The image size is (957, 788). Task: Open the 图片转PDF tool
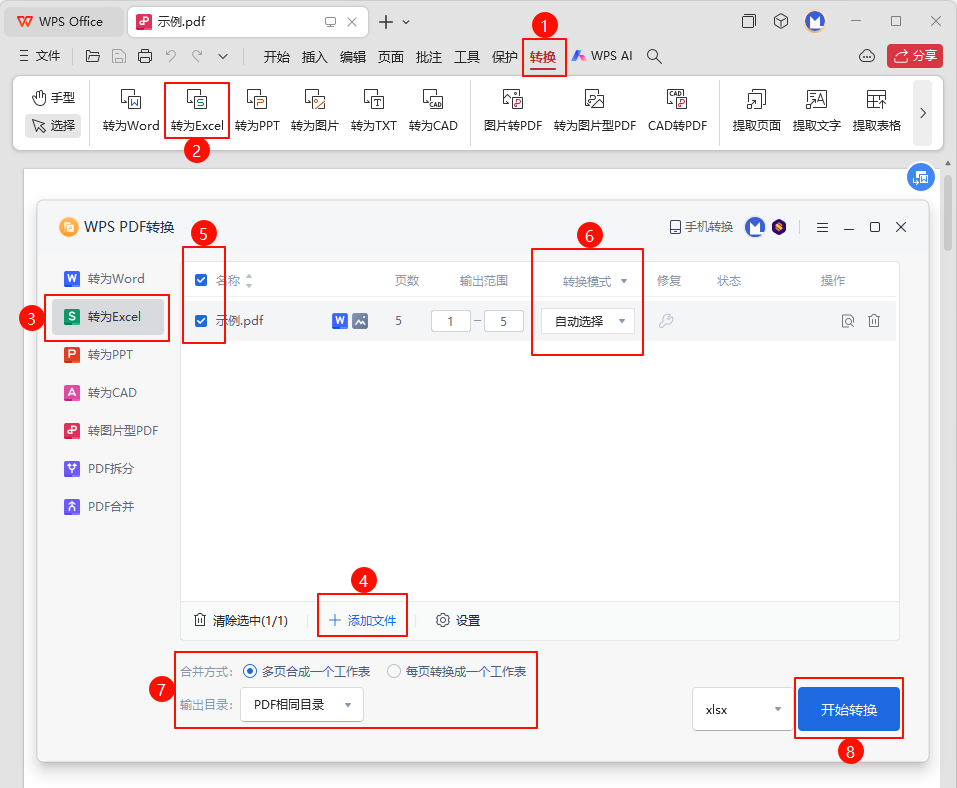click(513, 110)
